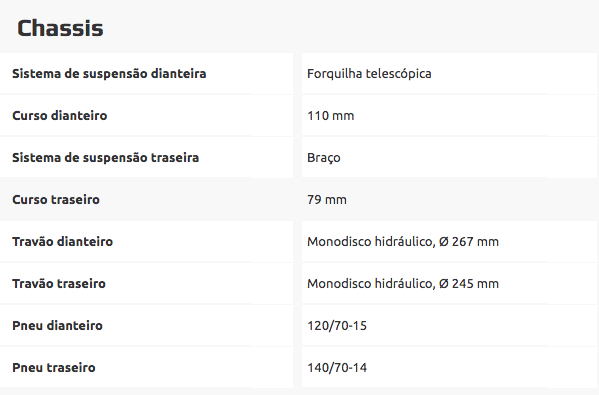Select the Travão dianteiro label

[x=63, y=241]
